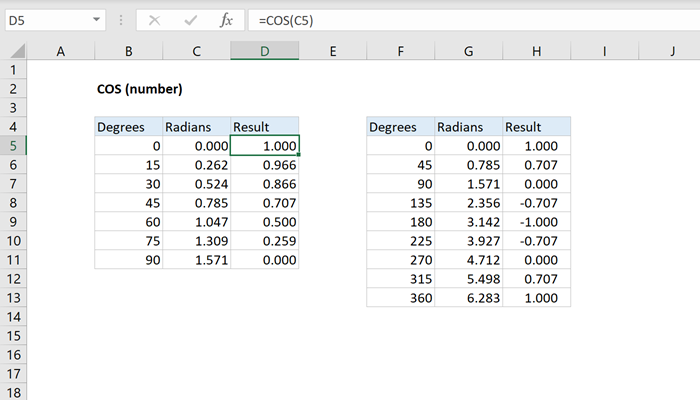Select cell D5 with value 1.000
This screenshot has width=700, height=400.
click(x=264, y=146)
